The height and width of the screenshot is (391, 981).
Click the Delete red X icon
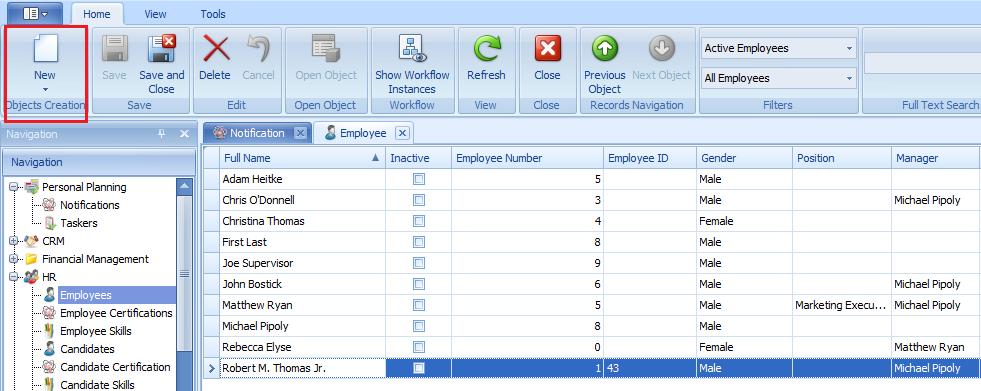point(215,49)
